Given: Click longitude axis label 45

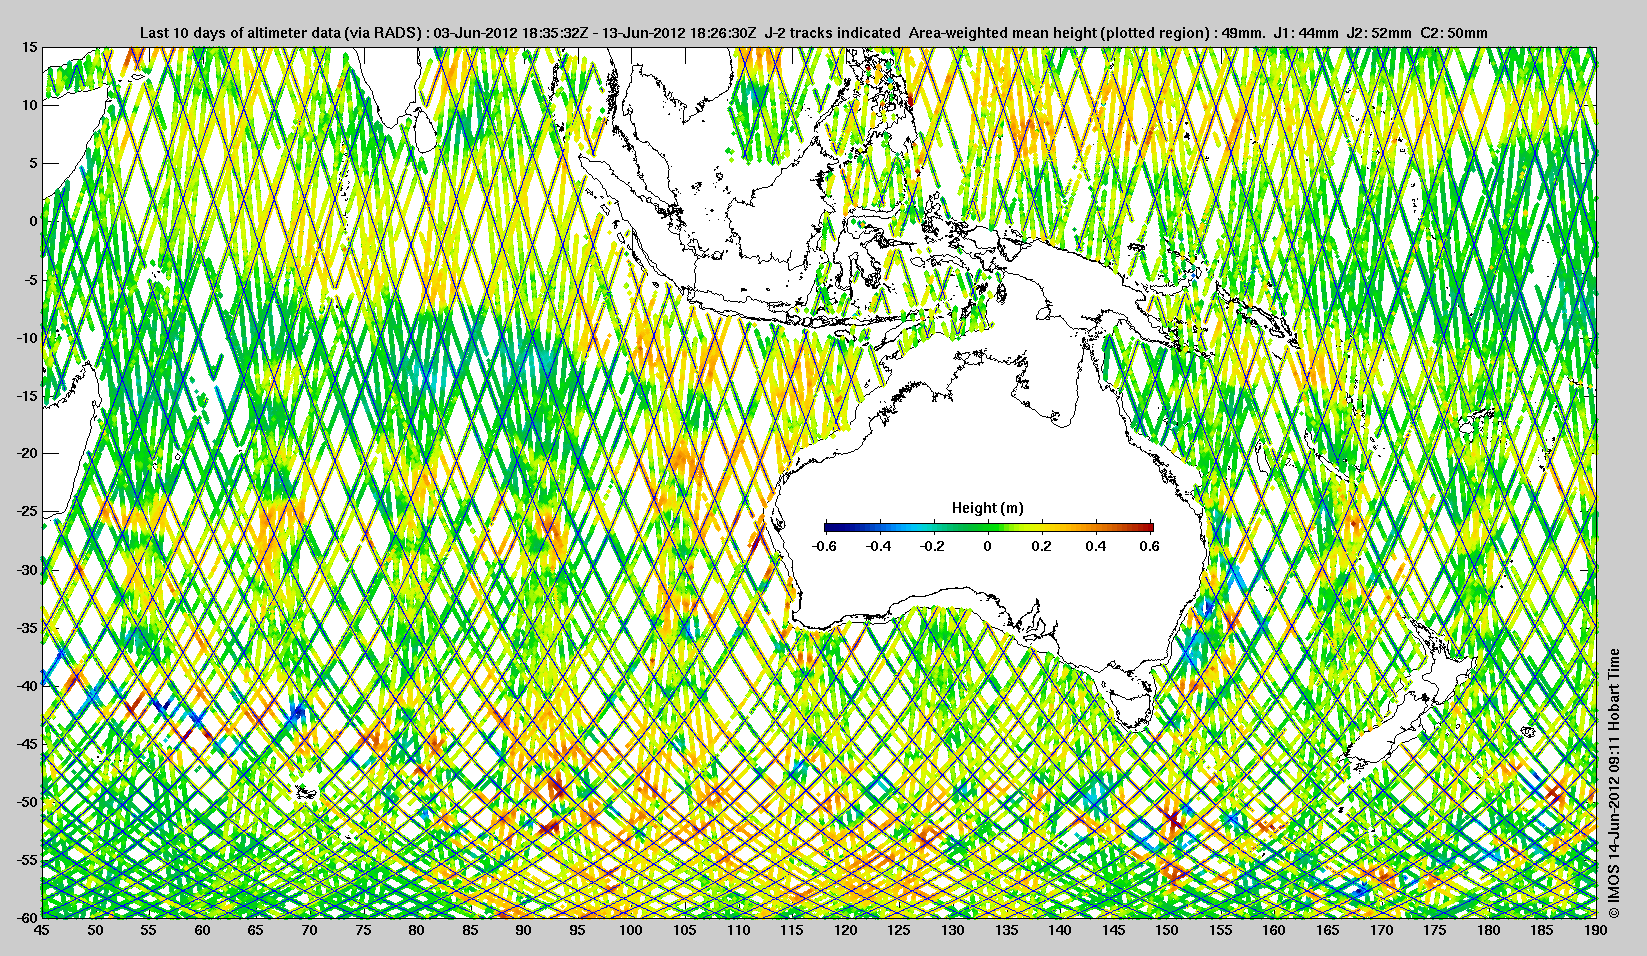Looking at the screenshot, I should coord(41,930).
